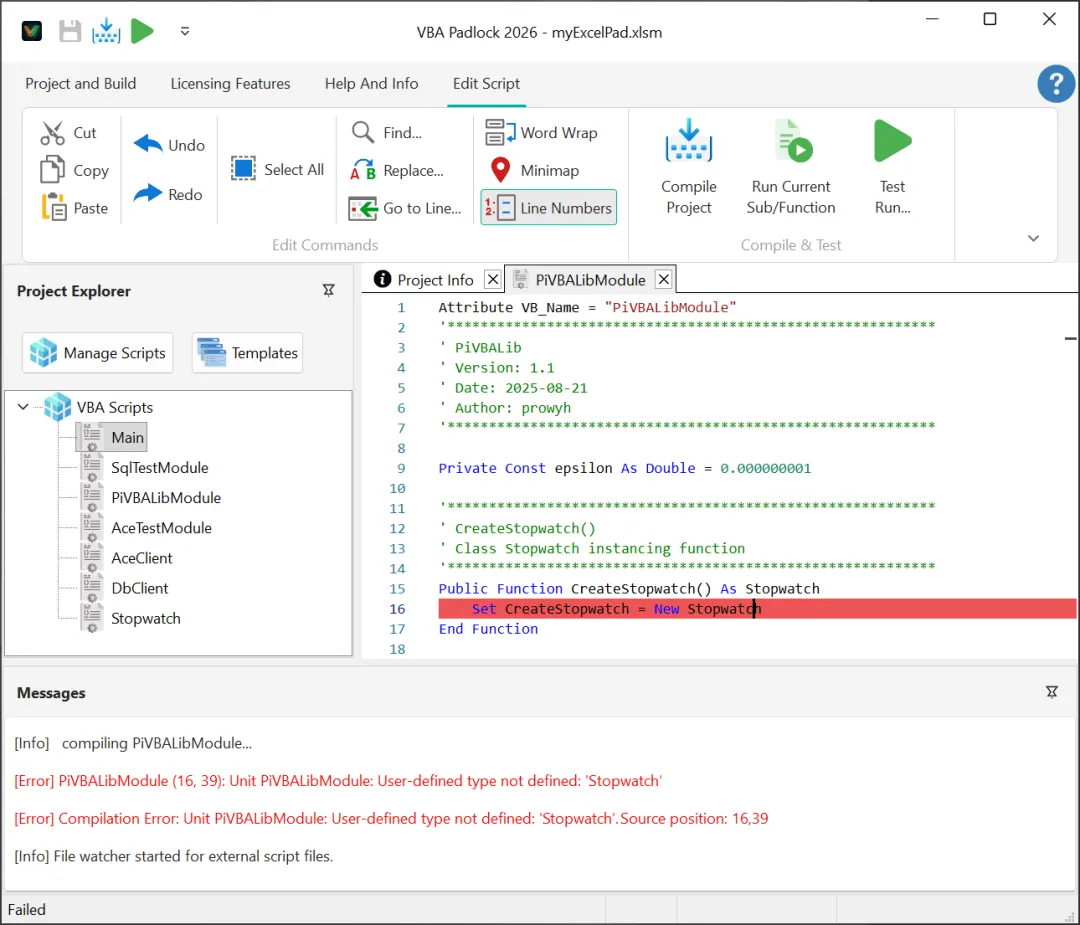Viewport: 1080px width, 925px height.
Task: Click the Compilation Error message line
Action: pyautogui.click(x=391, y=819)
